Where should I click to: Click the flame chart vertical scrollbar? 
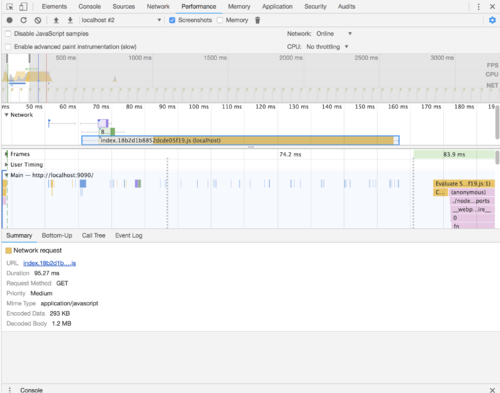497,158
